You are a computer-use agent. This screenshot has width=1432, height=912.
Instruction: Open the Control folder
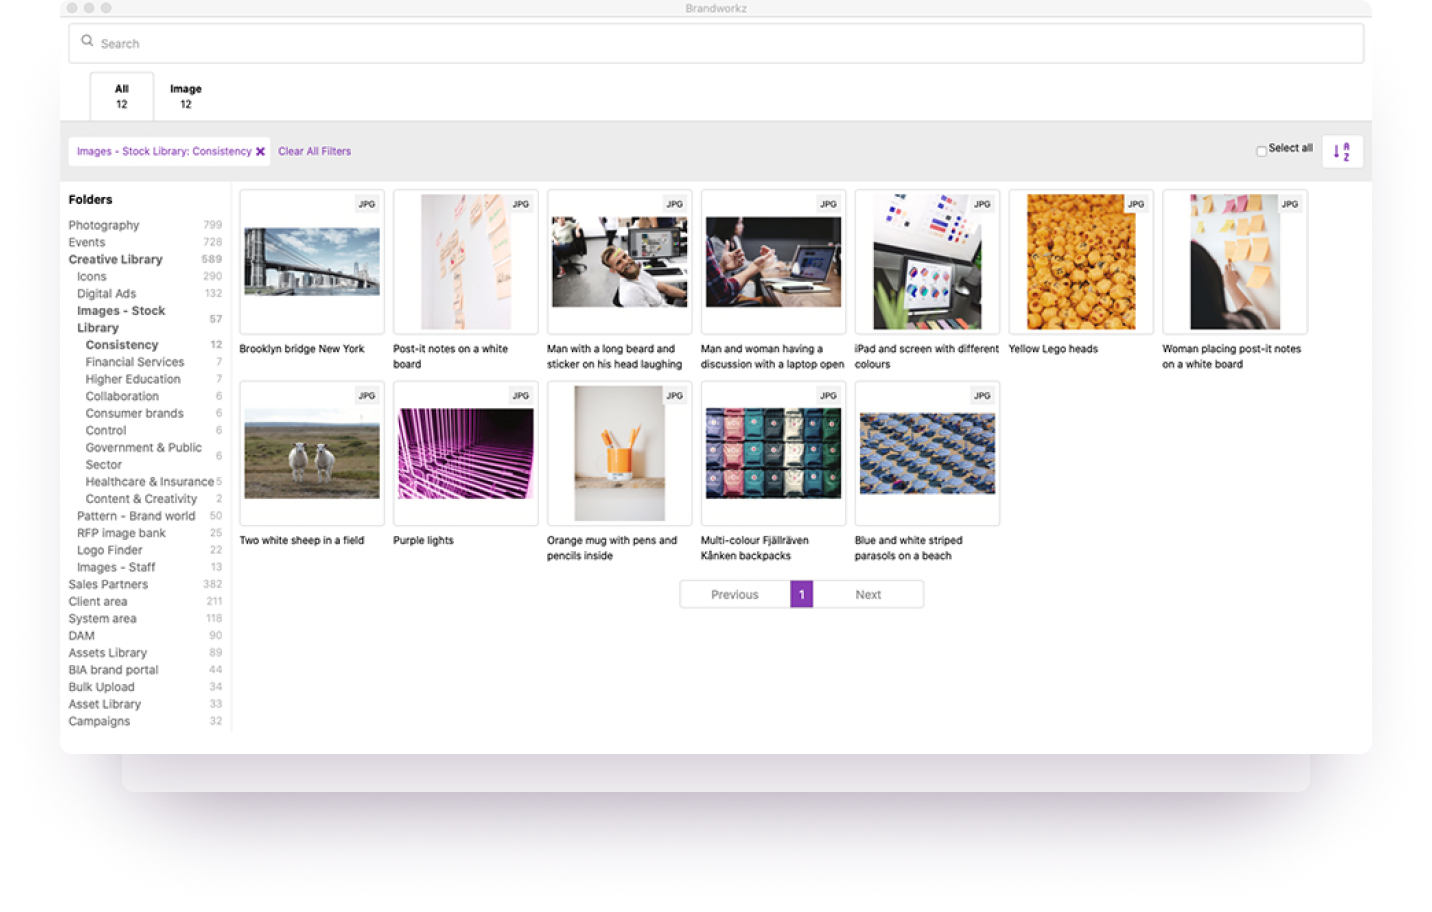click(x=106, y=430)
